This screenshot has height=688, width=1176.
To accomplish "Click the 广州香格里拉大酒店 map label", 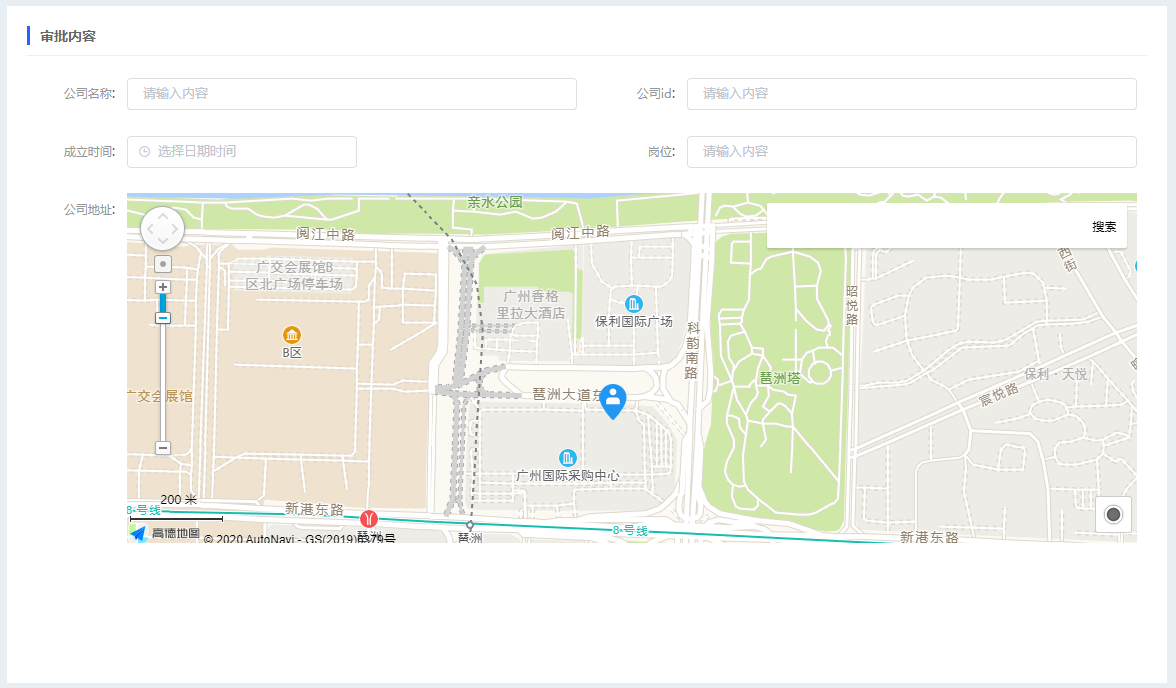I will pos(531,305).
